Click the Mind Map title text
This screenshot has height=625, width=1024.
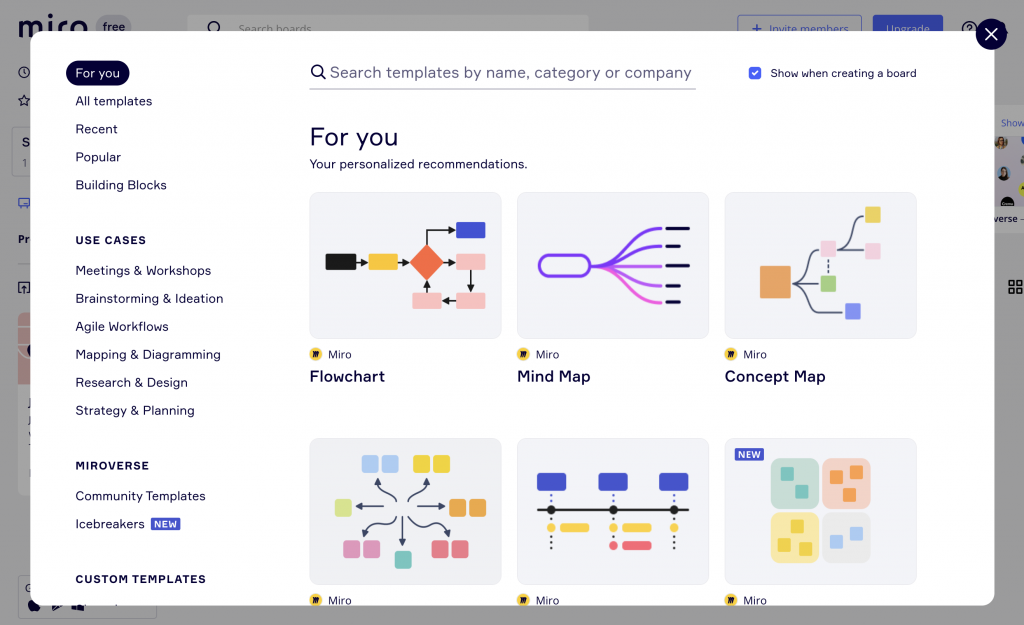pyautogui.click(x=554, y=377)
